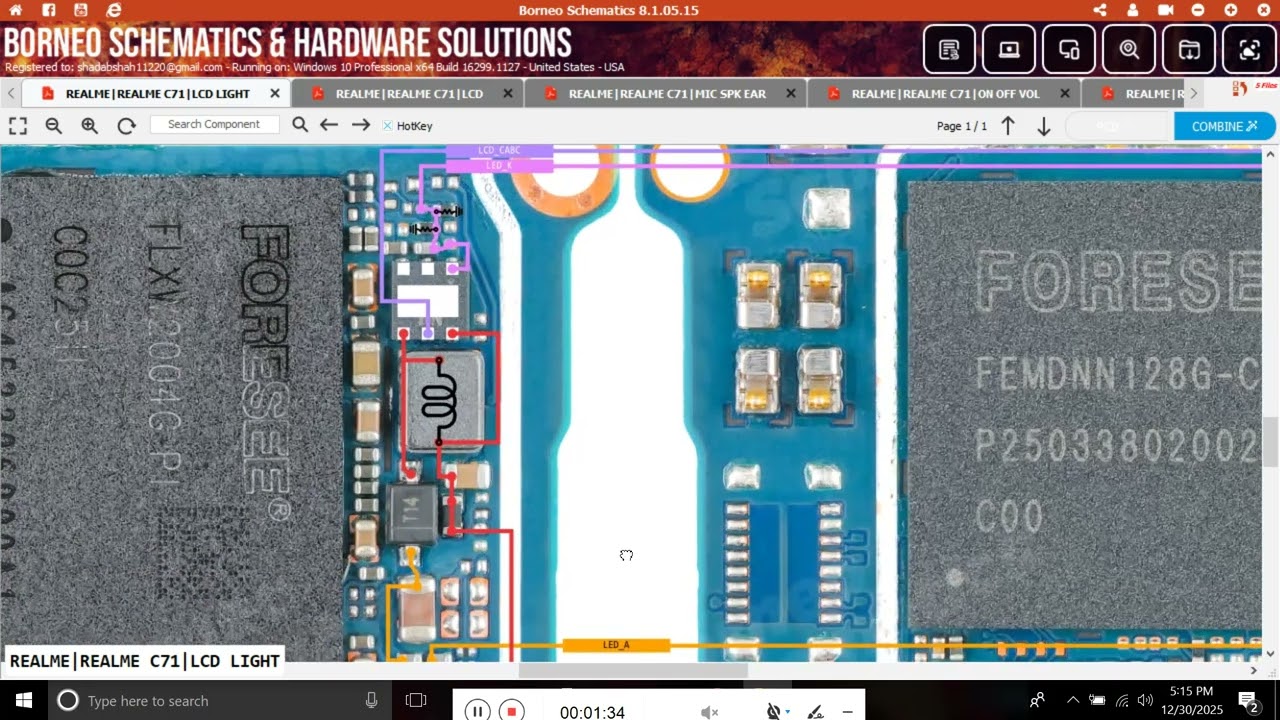Switch to REALME C71 ON OFF VOL tab
Image resolution: width=1280 pixels, height=720 pixels.
click(x=945, y=94)
